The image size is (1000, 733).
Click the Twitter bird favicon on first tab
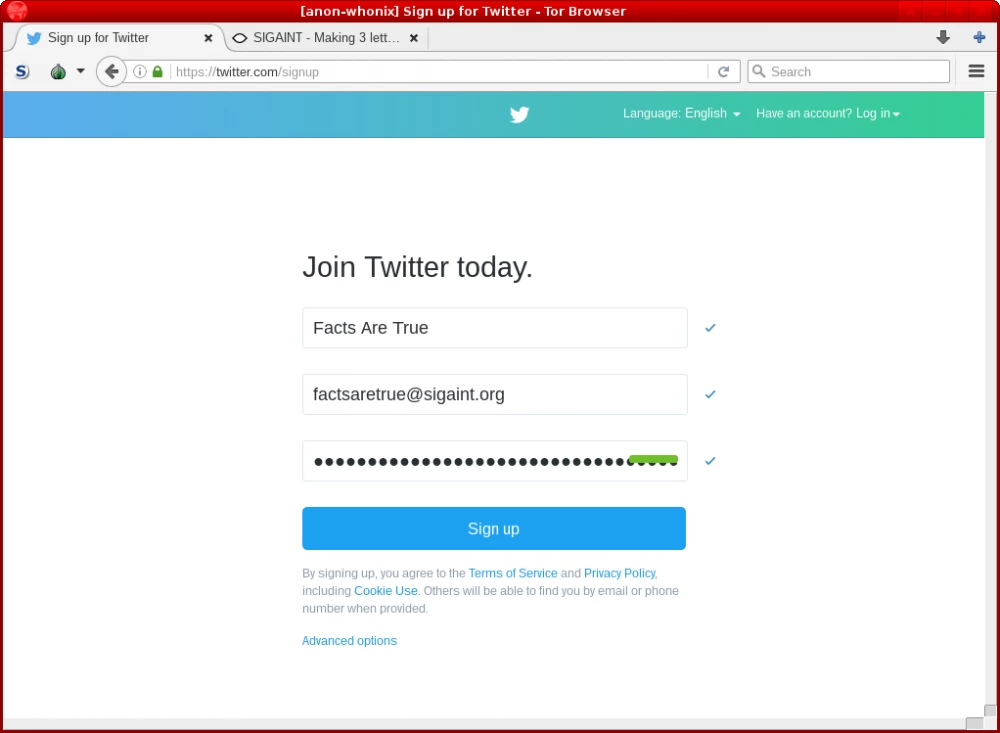coord(34,38)
